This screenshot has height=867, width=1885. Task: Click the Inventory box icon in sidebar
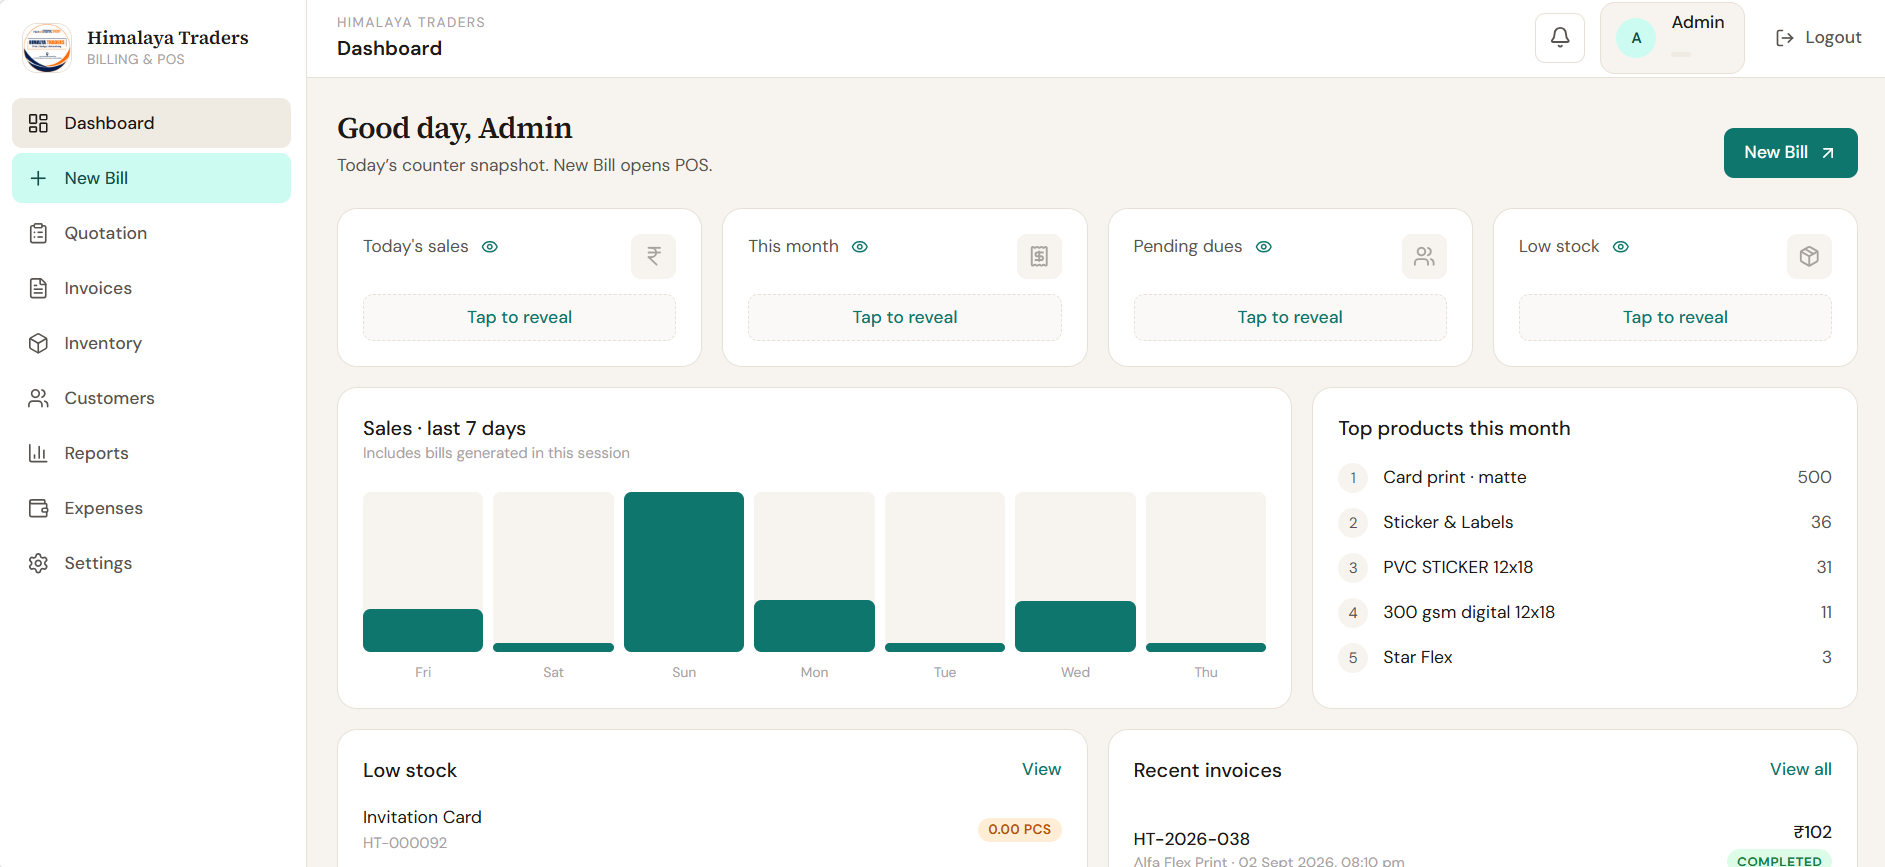[38, 343]
